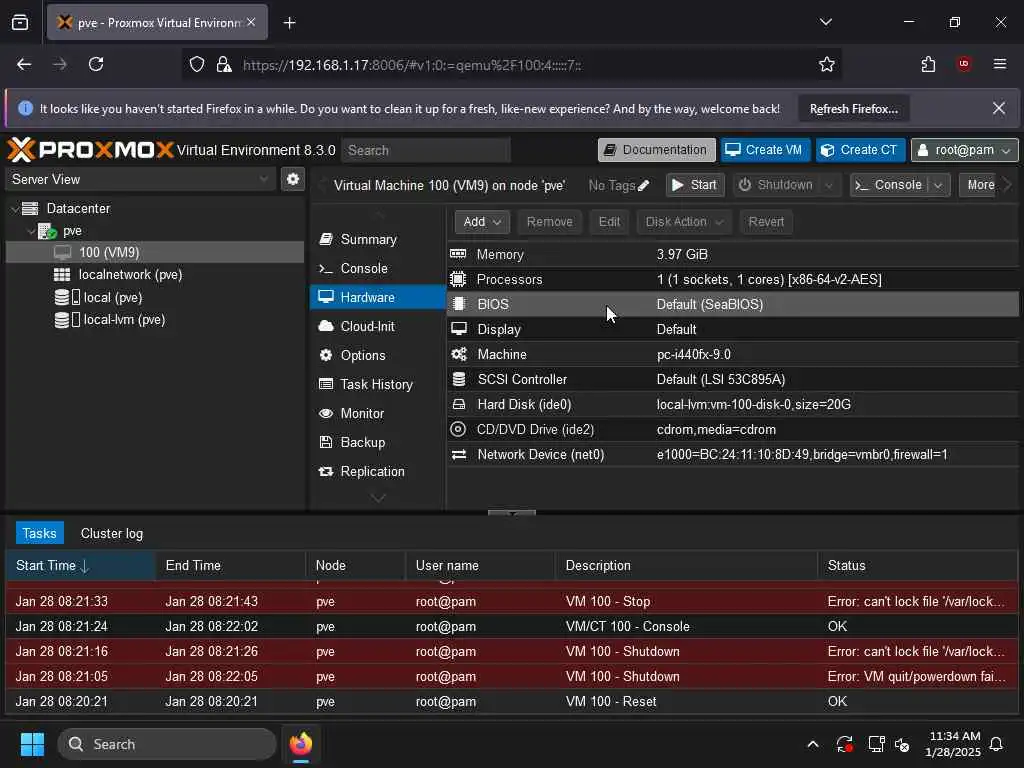Click the Processors chip icon

coord(458,279)
